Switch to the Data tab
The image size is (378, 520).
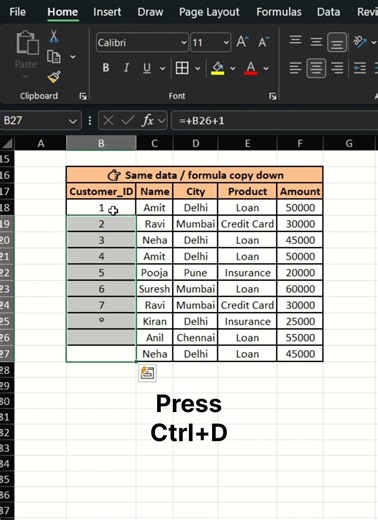coord(328,12)
